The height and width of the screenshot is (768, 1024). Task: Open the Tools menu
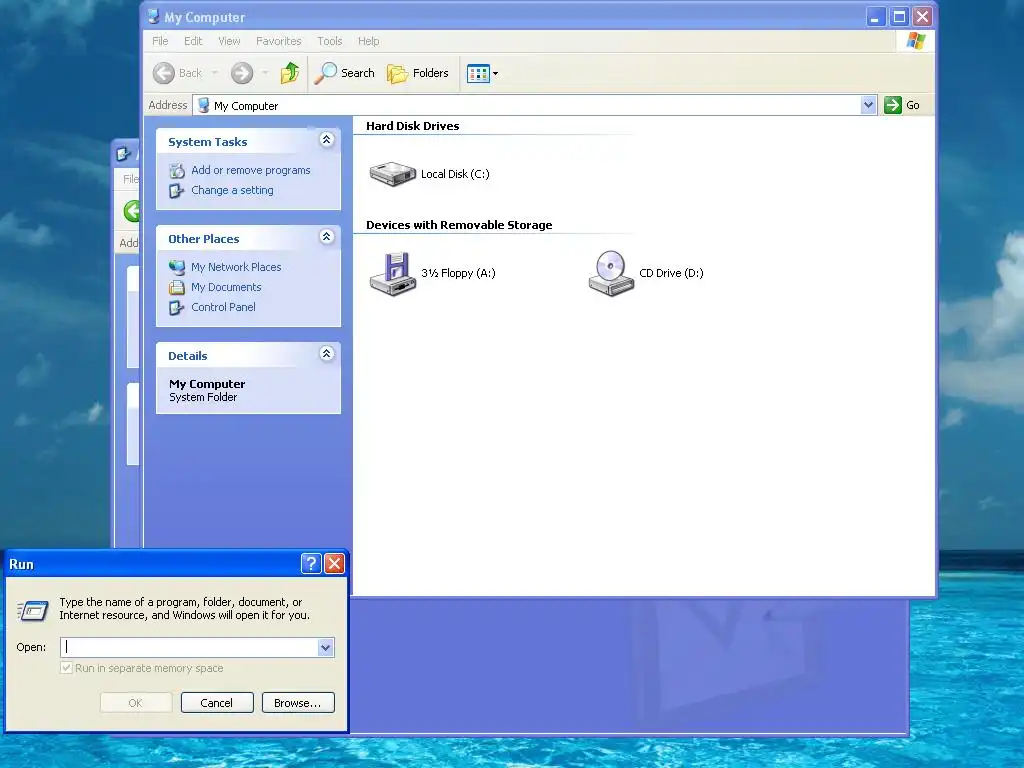[x=330, y=41]
